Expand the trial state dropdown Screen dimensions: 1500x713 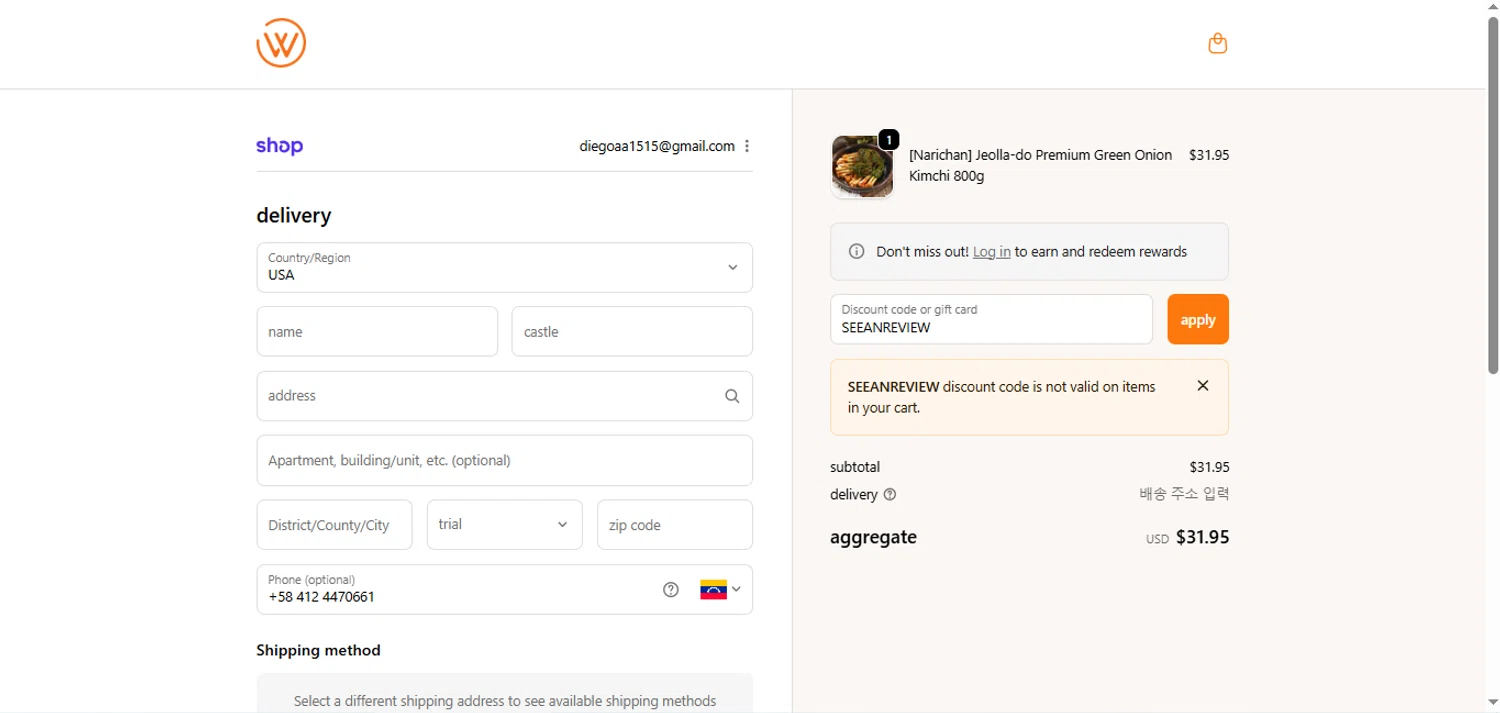(x=504, y=524)
